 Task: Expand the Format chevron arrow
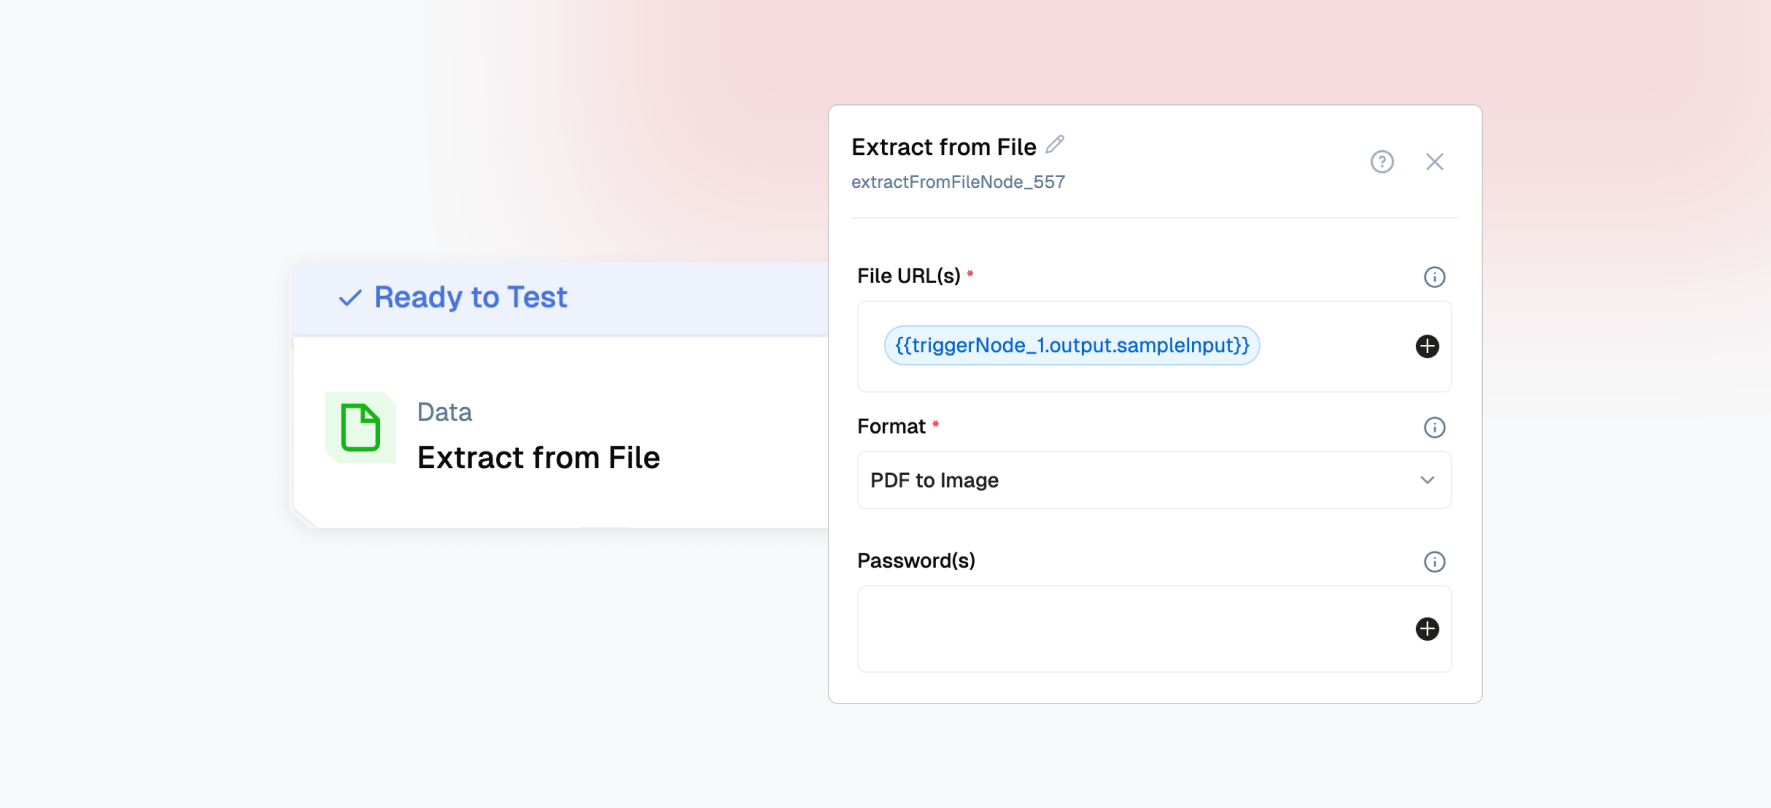point(1427,480)
